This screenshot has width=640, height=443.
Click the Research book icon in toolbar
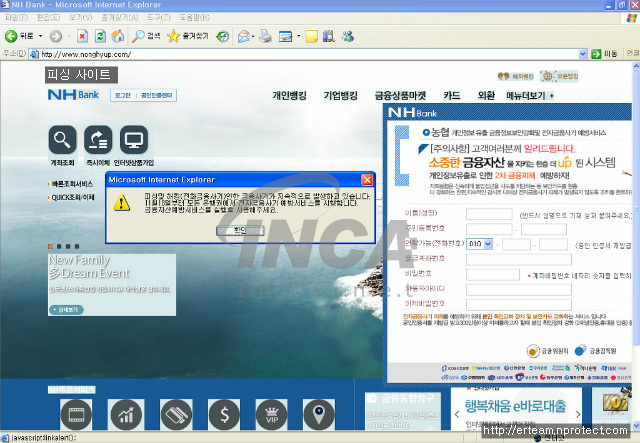[x=329, y=36]
